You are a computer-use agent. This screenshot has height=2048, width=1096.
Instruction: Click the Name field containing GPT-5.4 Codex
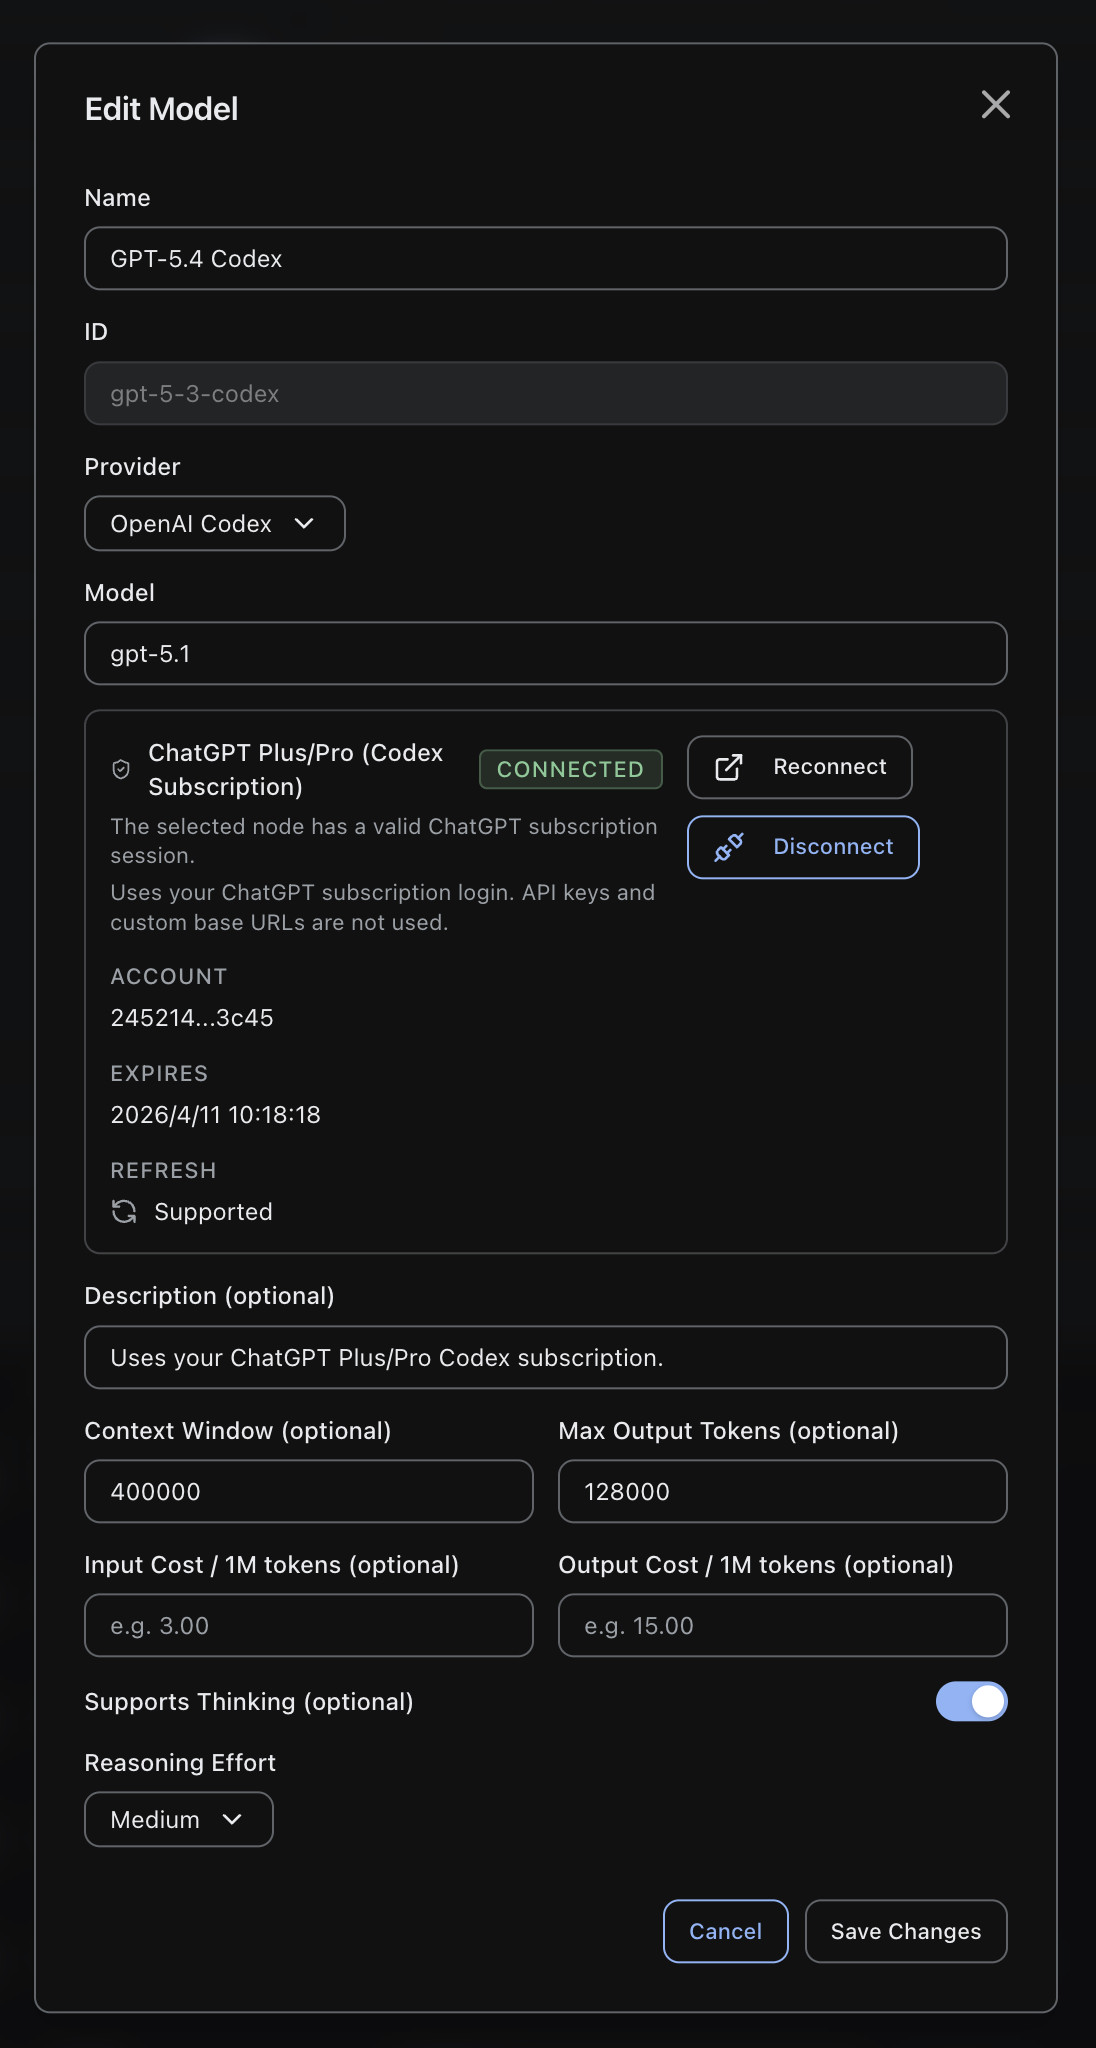546,258
